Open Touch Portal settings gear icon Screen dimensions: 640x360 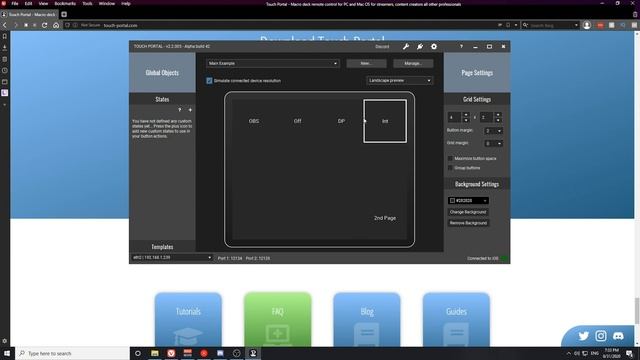[434, 47]
